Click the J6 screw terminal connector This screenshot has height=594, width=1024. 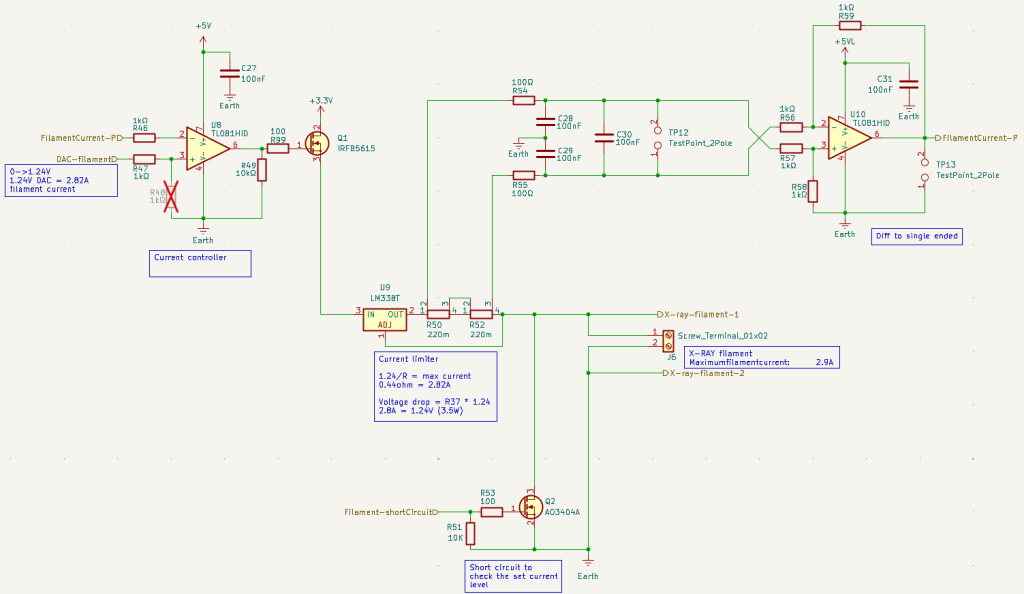click(x=658, y=337)
